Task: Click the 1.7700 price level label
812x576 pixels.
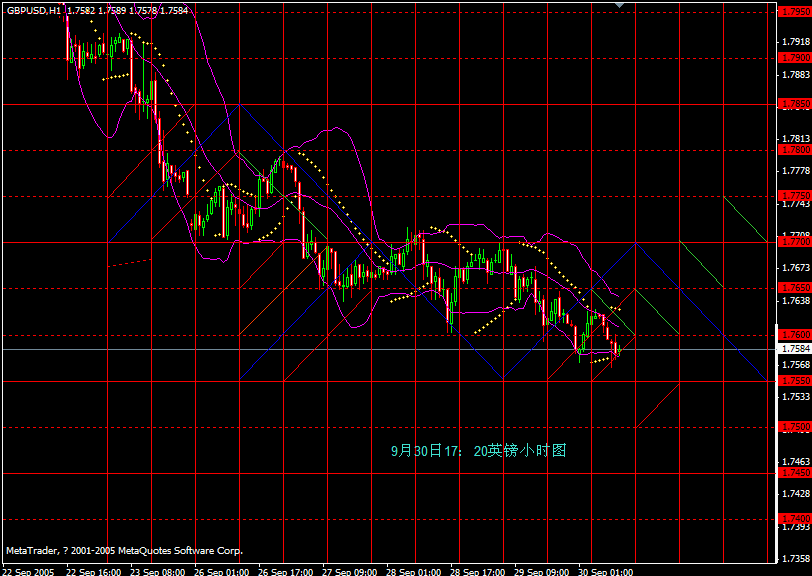Action: coord(795,242)
